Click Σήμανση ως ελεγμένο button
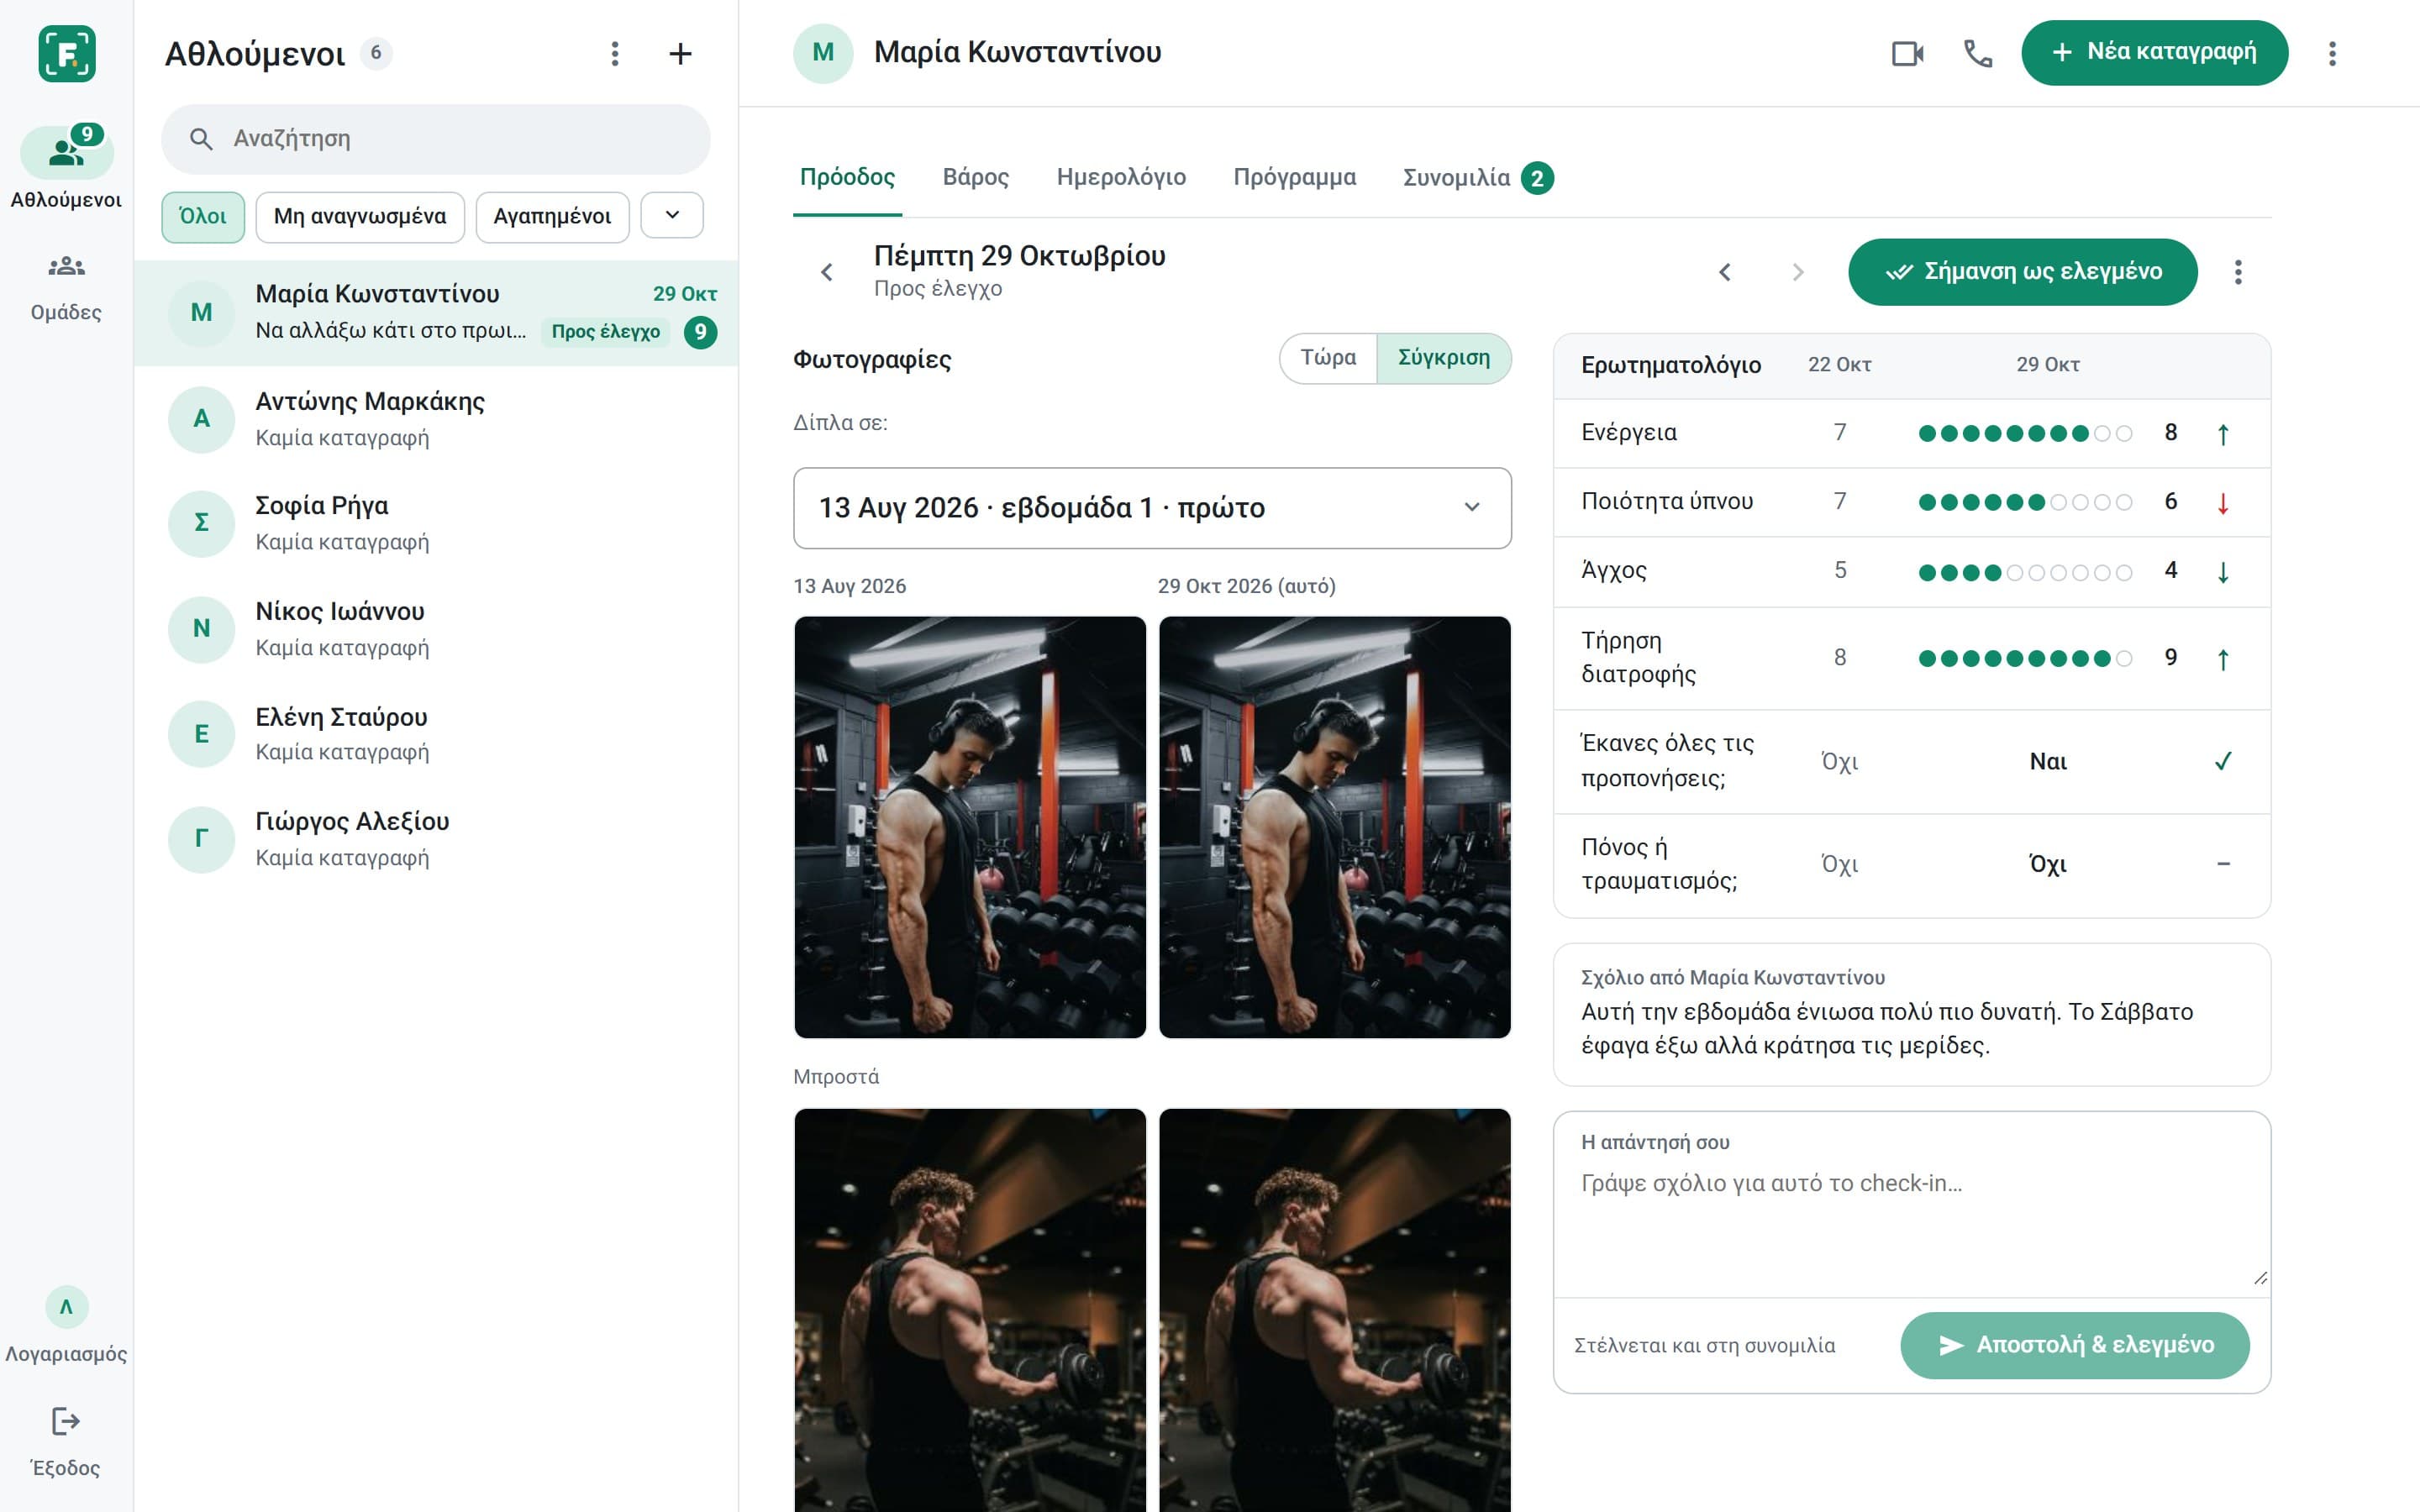The image size is (2420, 1512). click(2022, 272)
